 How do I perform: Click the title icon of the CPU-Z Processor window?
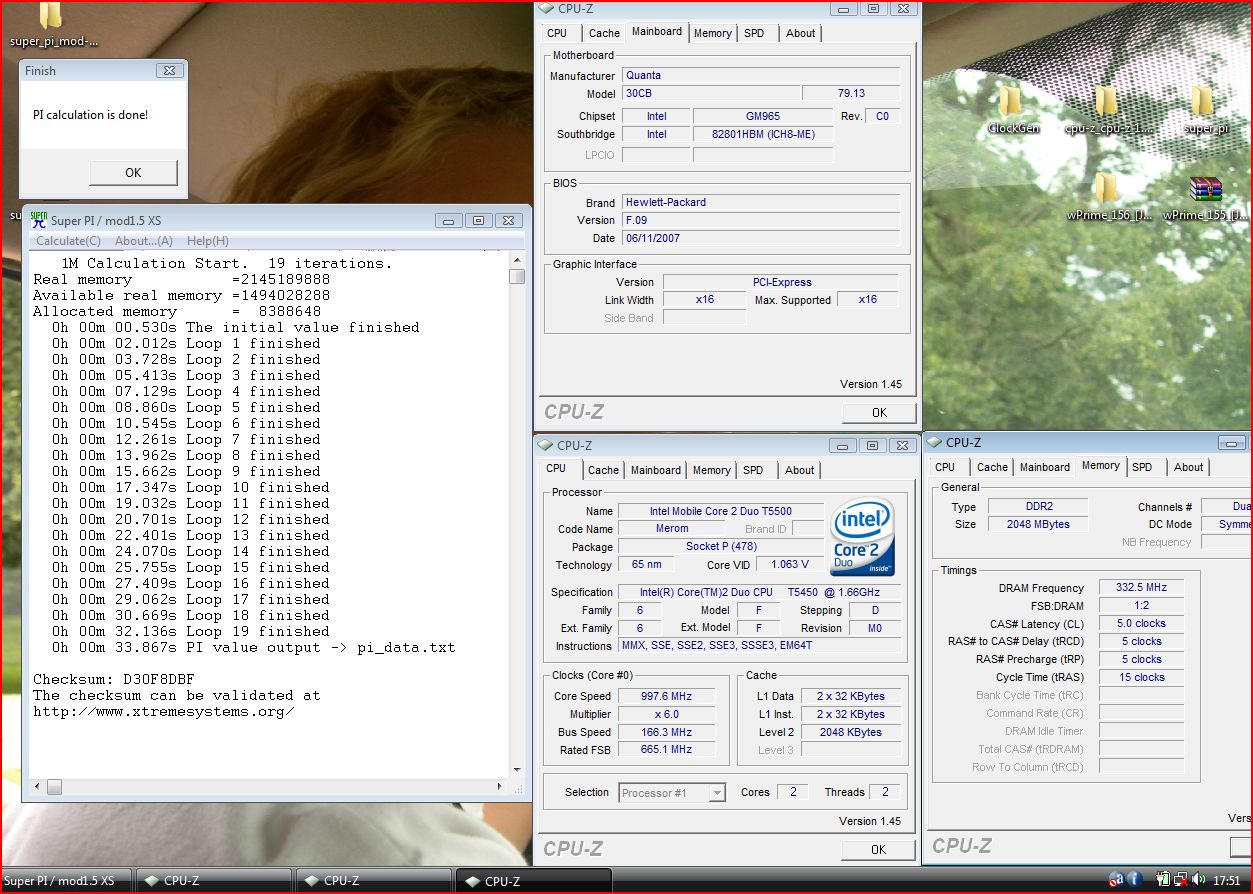coord(545,445)
